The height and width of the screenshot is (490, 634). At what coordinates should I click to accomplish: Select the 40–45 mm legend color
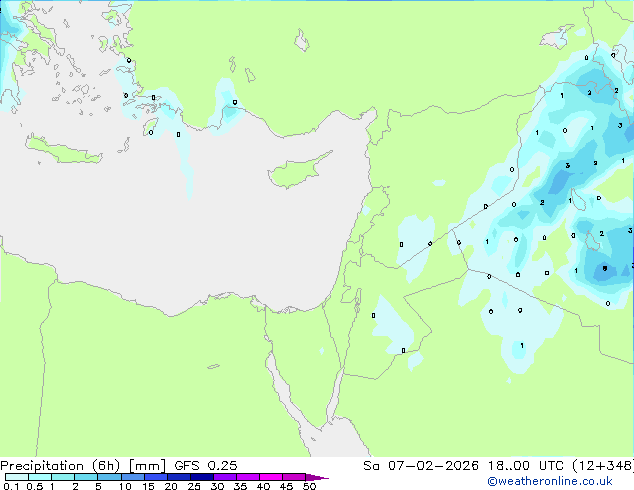(x=271, y=477)
